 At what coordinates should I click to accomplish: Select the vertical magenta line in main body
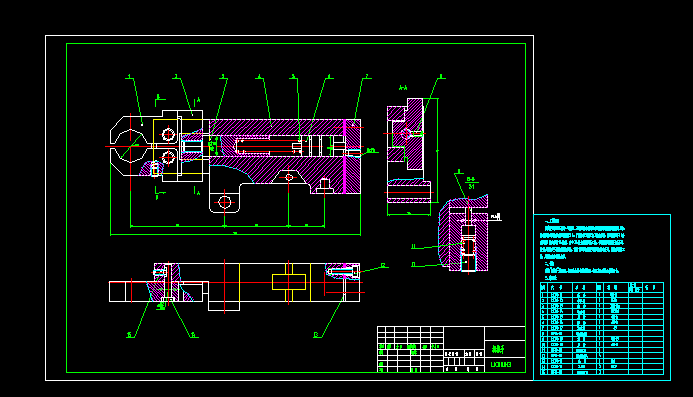coord(344,156)
